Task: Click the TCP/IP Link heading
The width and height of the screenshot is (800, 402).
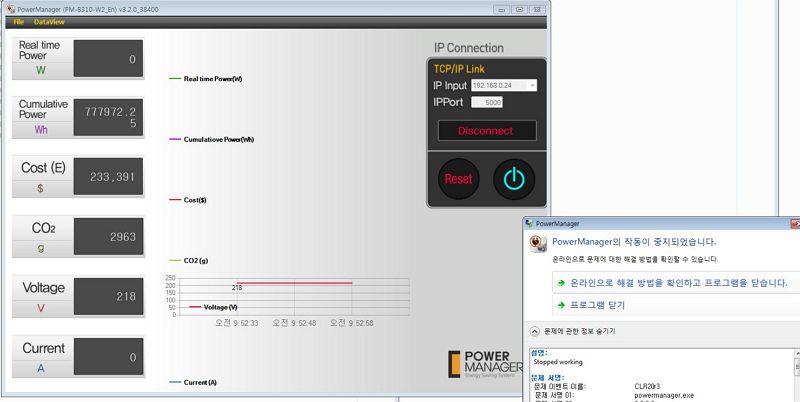Action: click(x=459, y=69)
